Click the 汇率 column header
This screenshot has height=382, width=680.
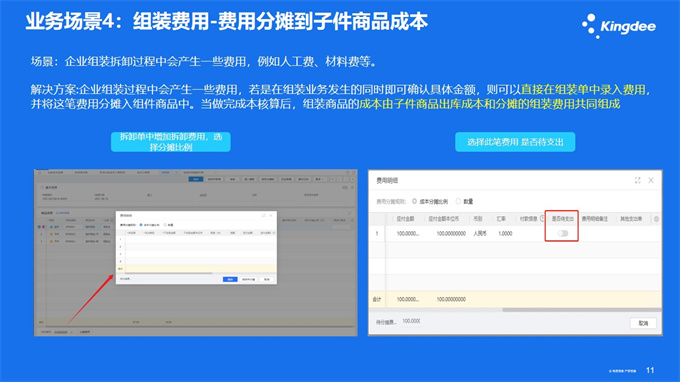point(501,219)
